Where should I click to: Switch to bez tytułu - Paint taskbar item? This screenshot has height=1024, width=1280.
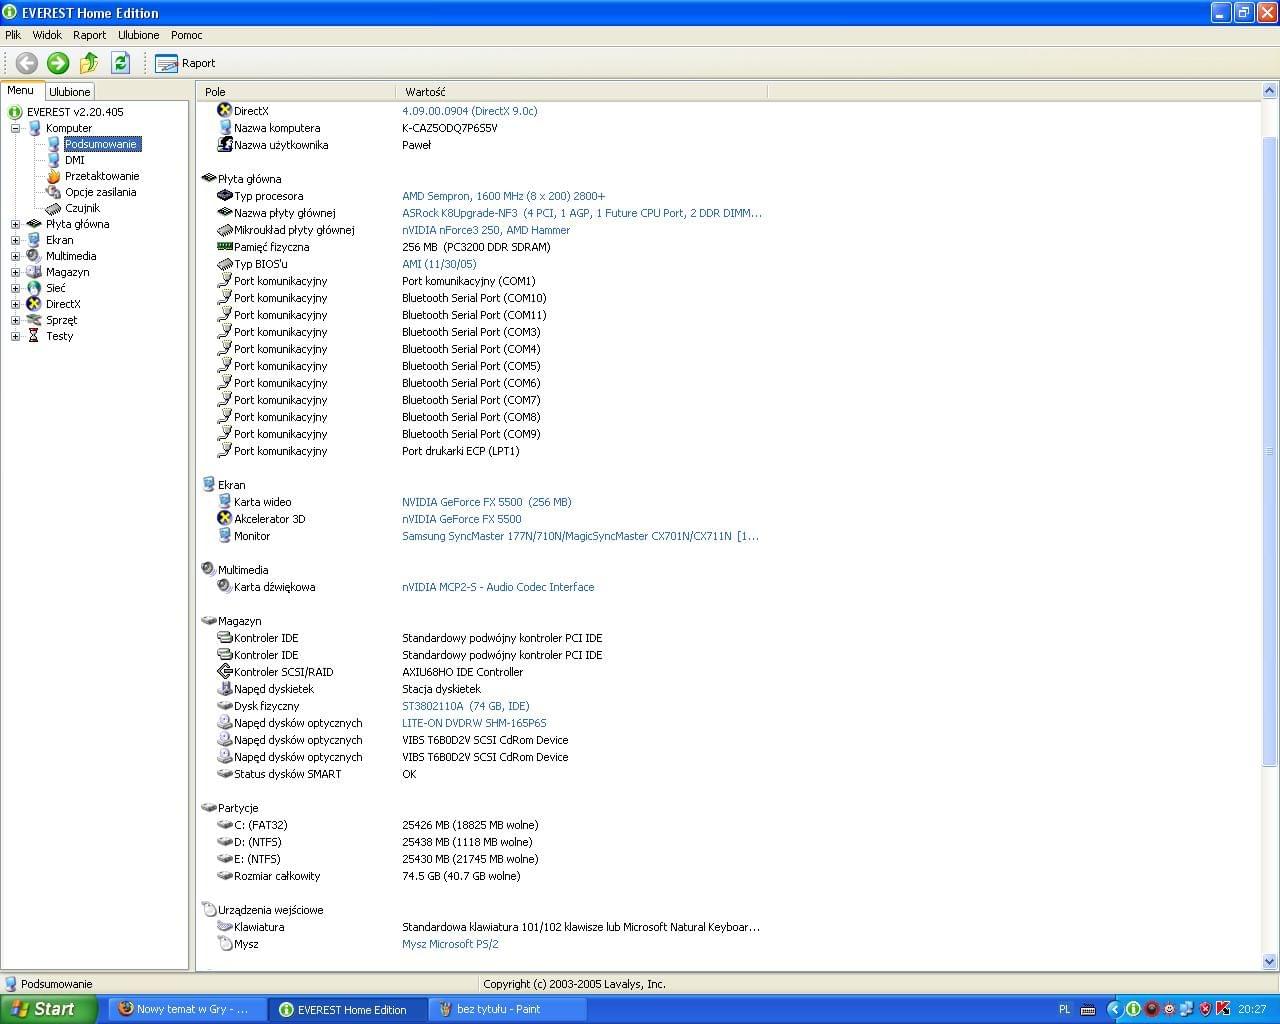click(x=507, y=1009)
